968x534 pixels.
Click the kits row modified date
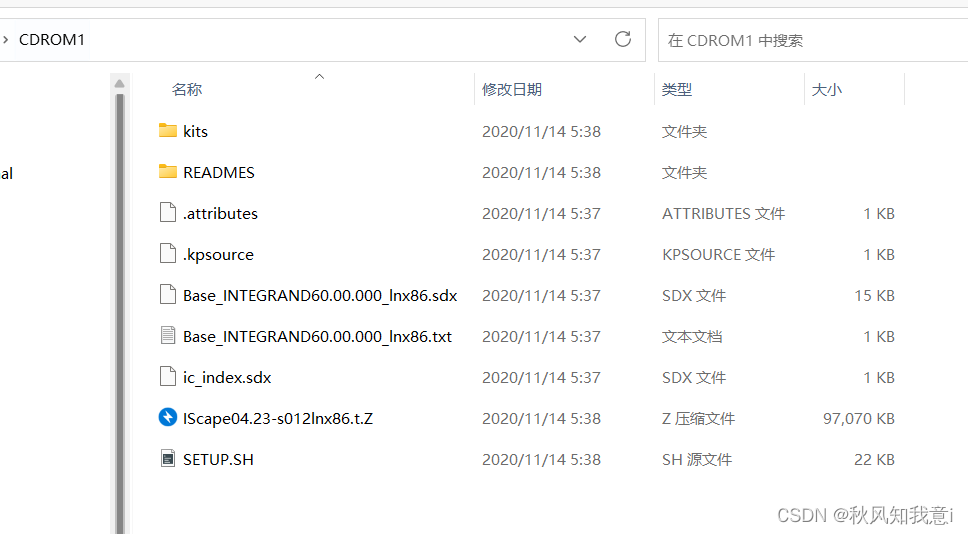tap(541, 131)
